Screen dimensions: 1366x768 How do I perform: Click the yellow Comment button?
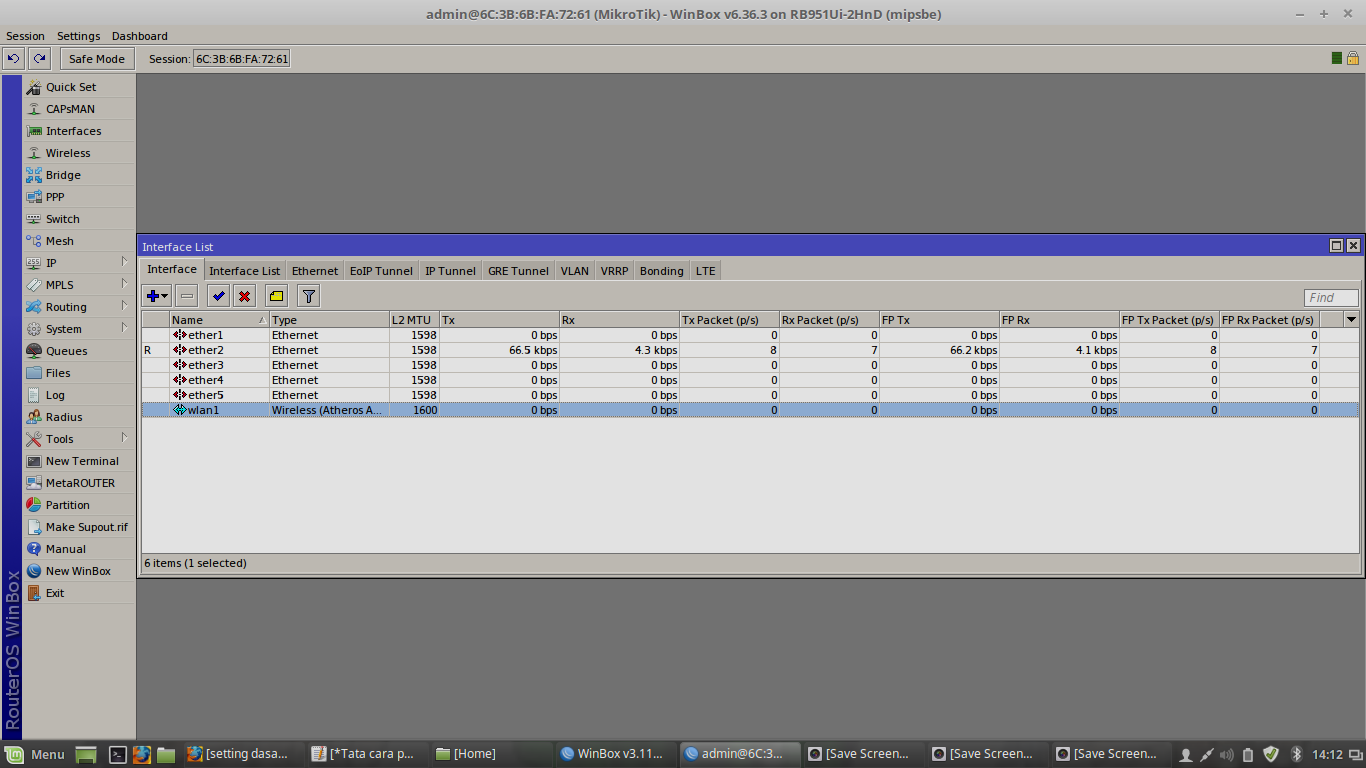pyautogui.click(x=277, y=296)
